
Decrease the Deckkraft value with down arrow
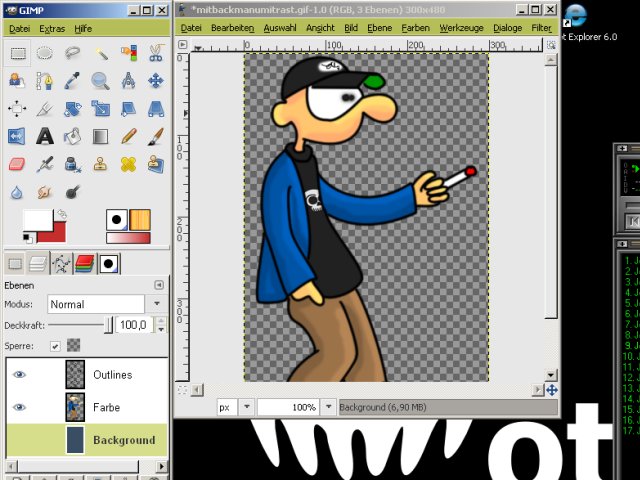(161, 329)
